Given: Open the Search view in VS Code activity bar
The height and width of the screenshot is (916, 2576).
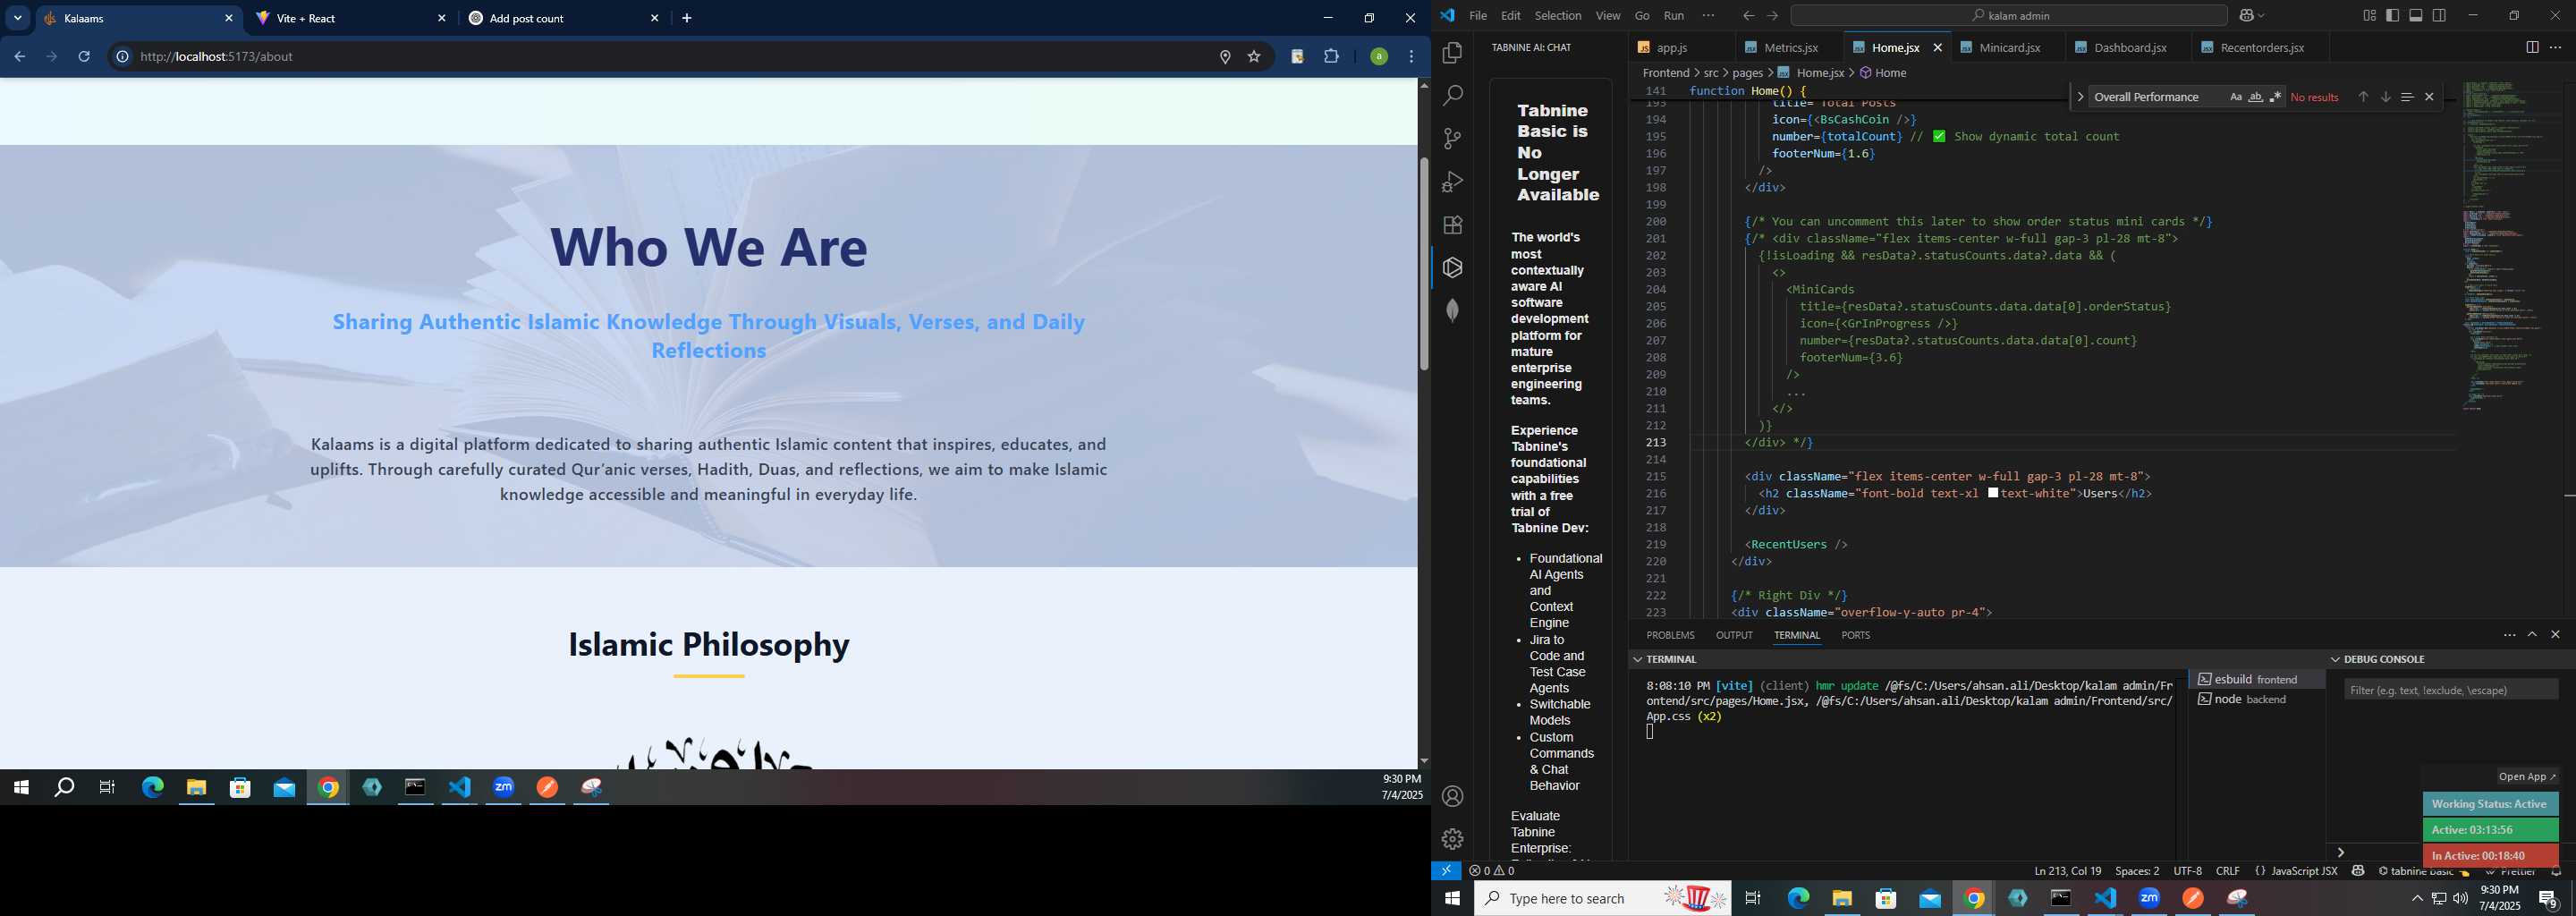Looking at the screenshot, I should coord(1453,96).
